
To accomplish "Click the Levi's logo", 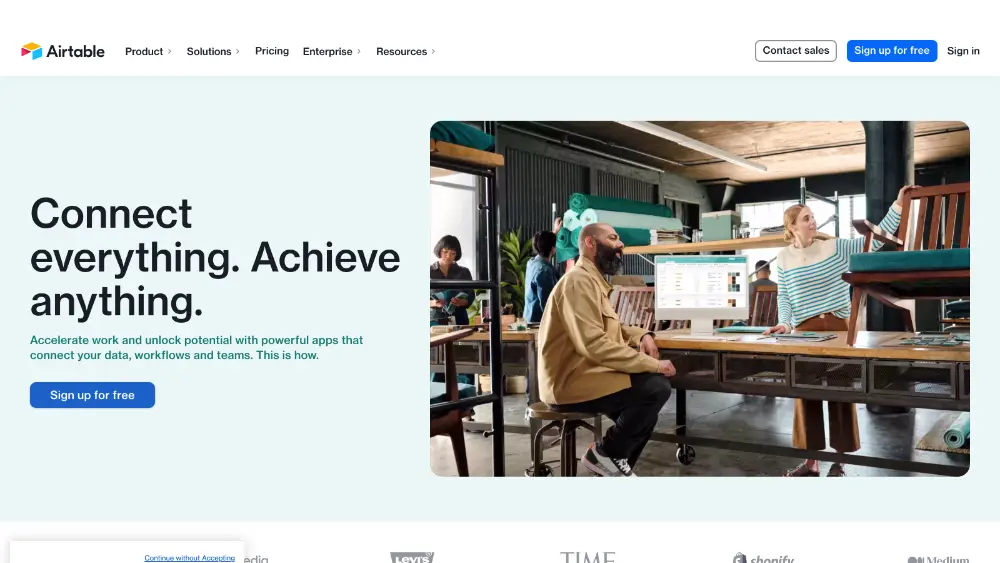I will tap(412, 558).
